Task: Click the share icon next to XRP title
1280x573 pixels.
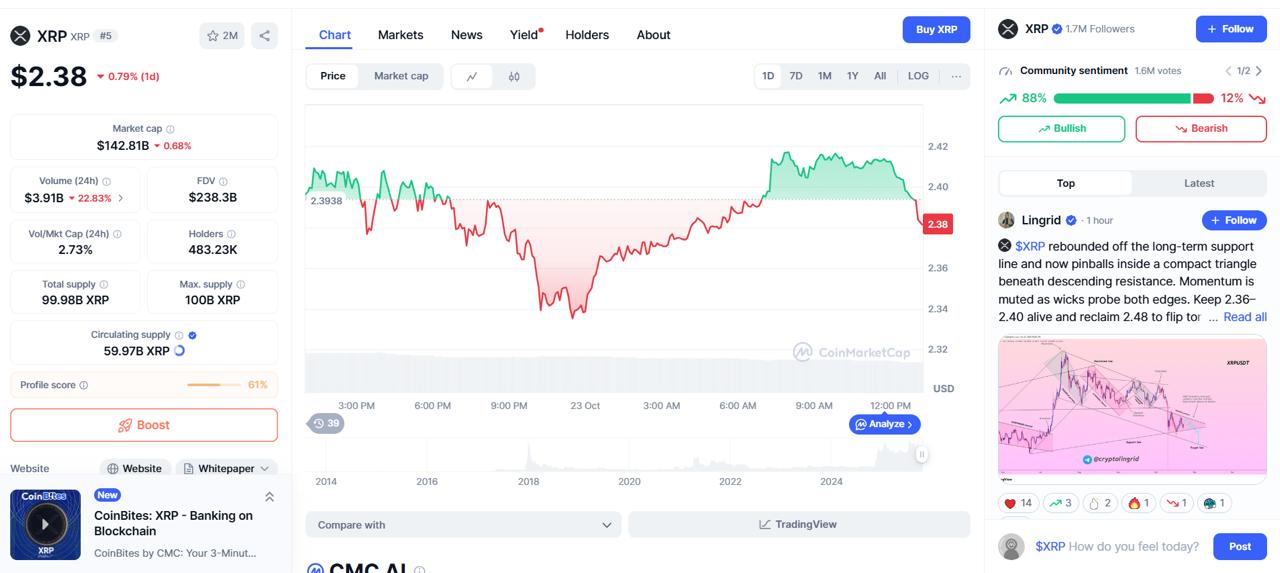Action: point(264,36)
